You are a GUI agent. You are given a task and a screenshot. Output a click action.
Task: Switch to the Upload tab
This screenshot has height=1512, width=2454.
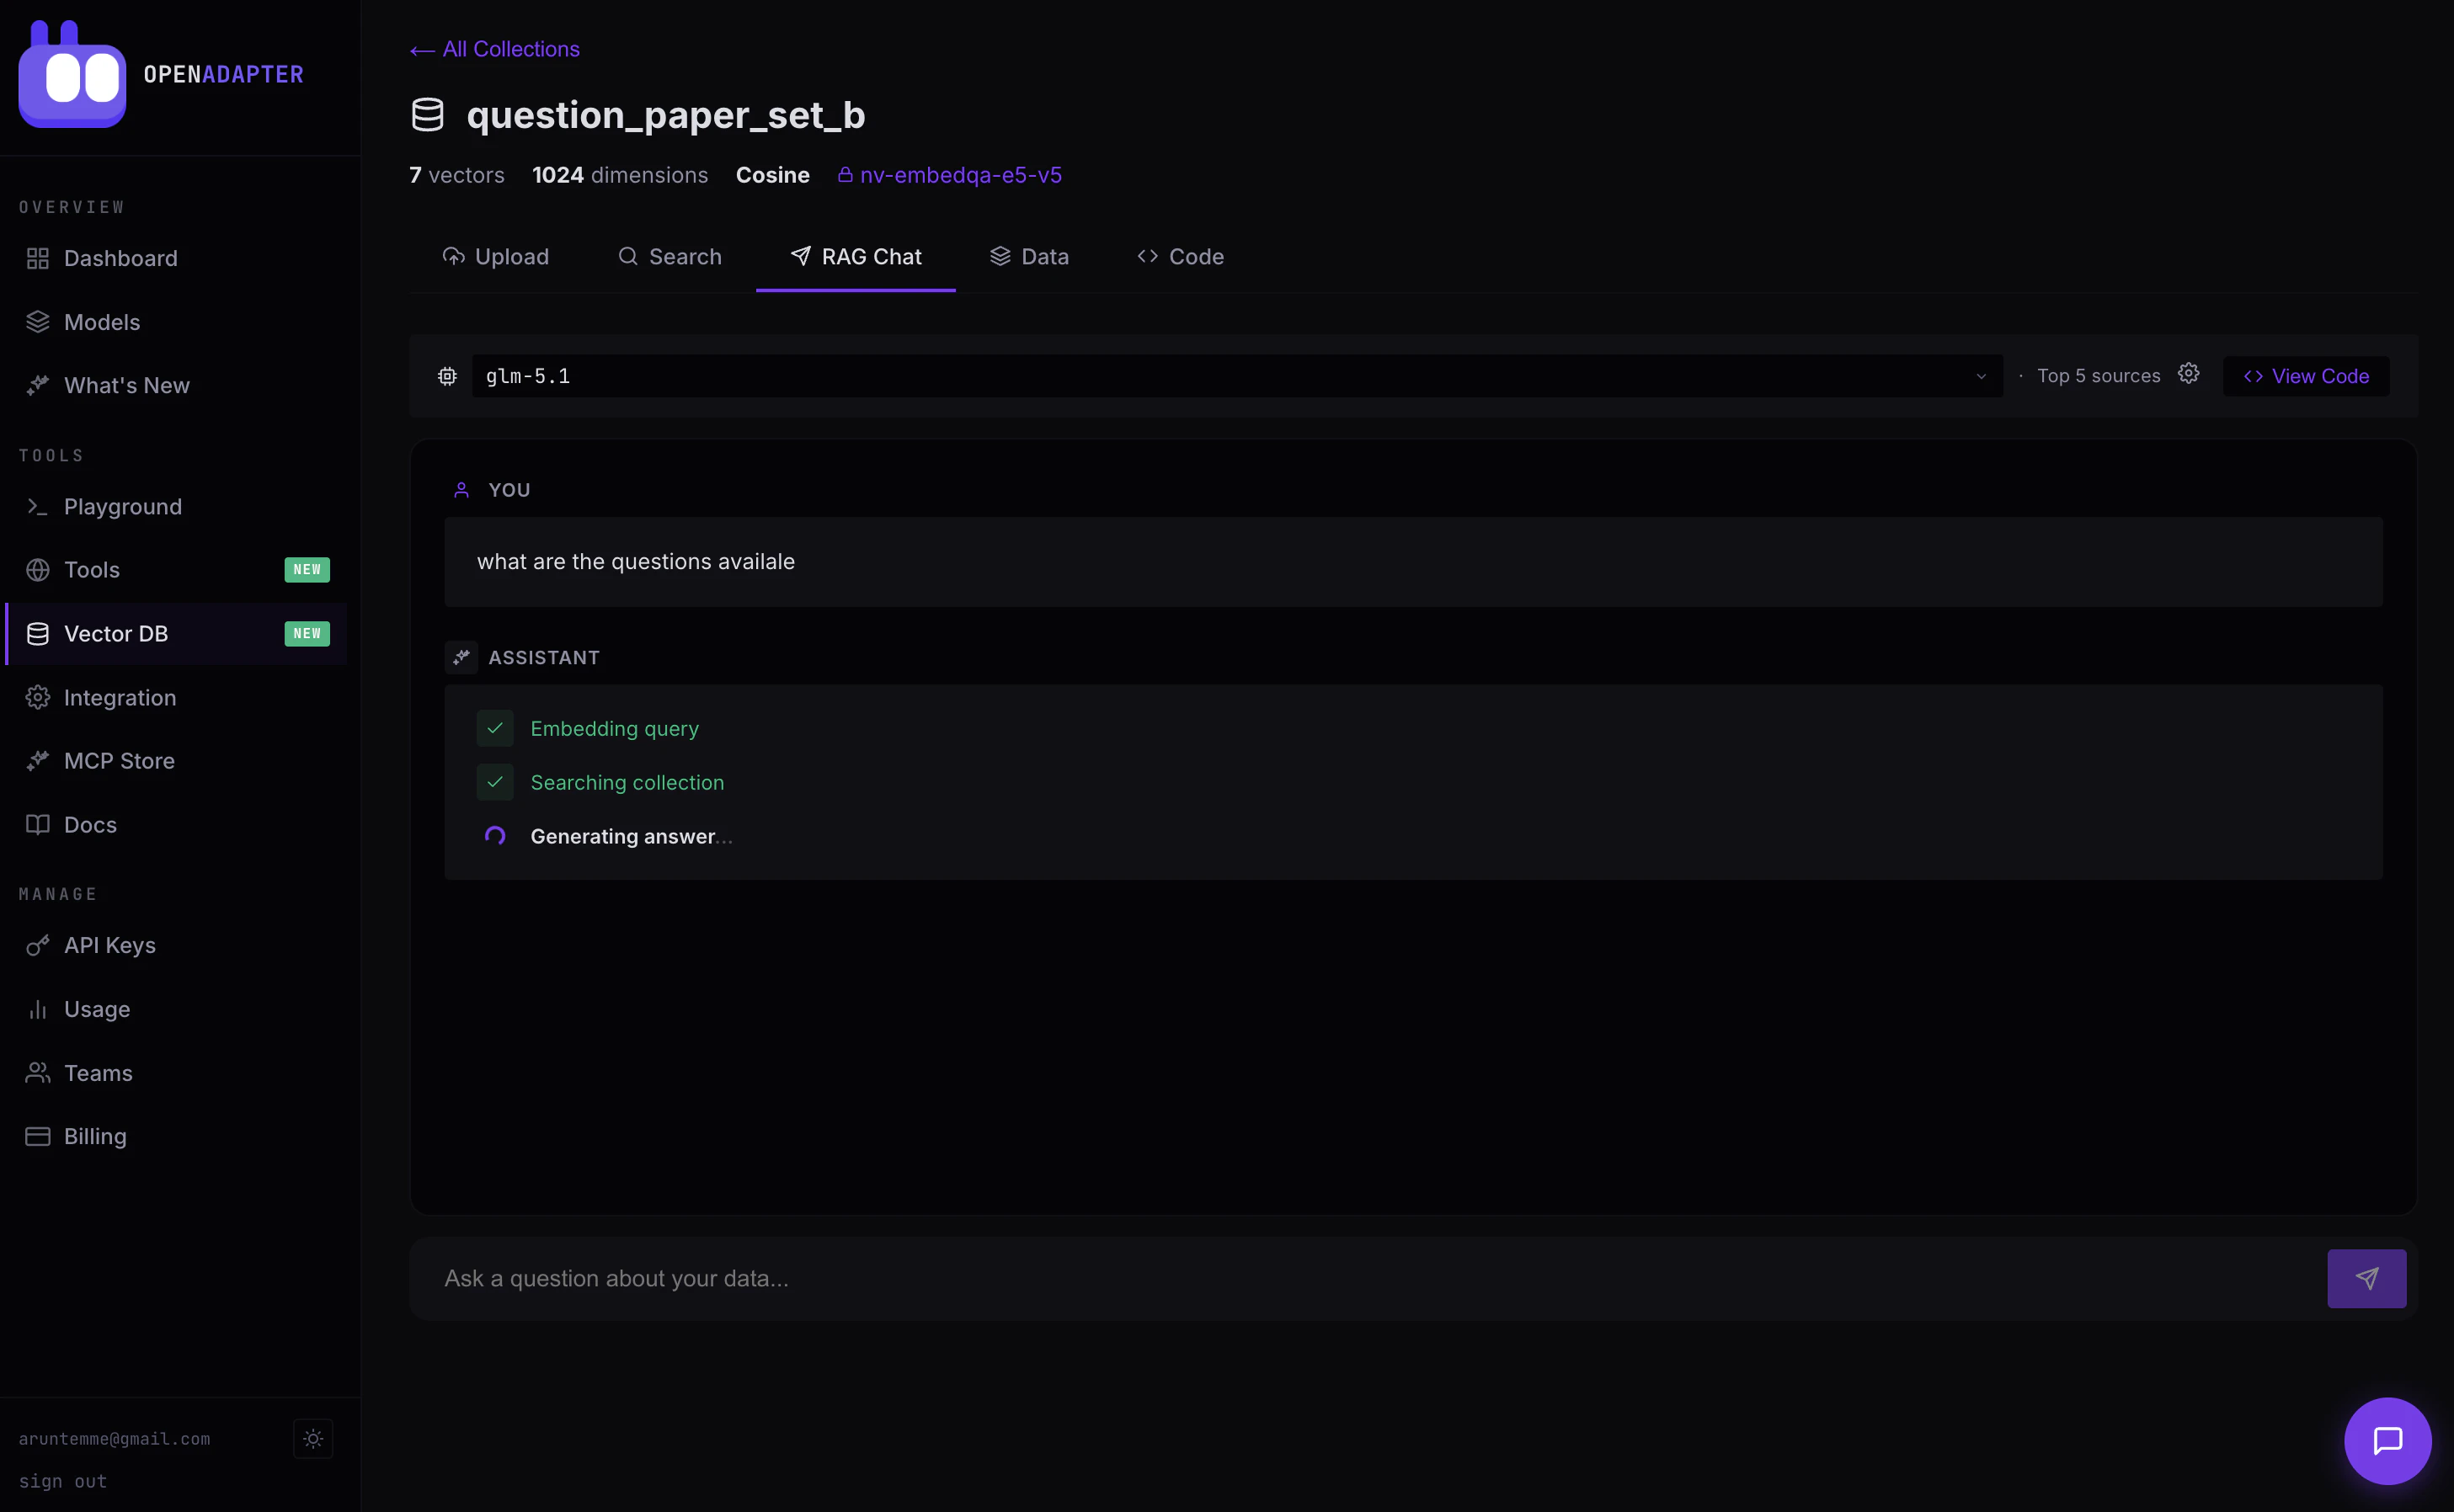(x=495, y=257)
